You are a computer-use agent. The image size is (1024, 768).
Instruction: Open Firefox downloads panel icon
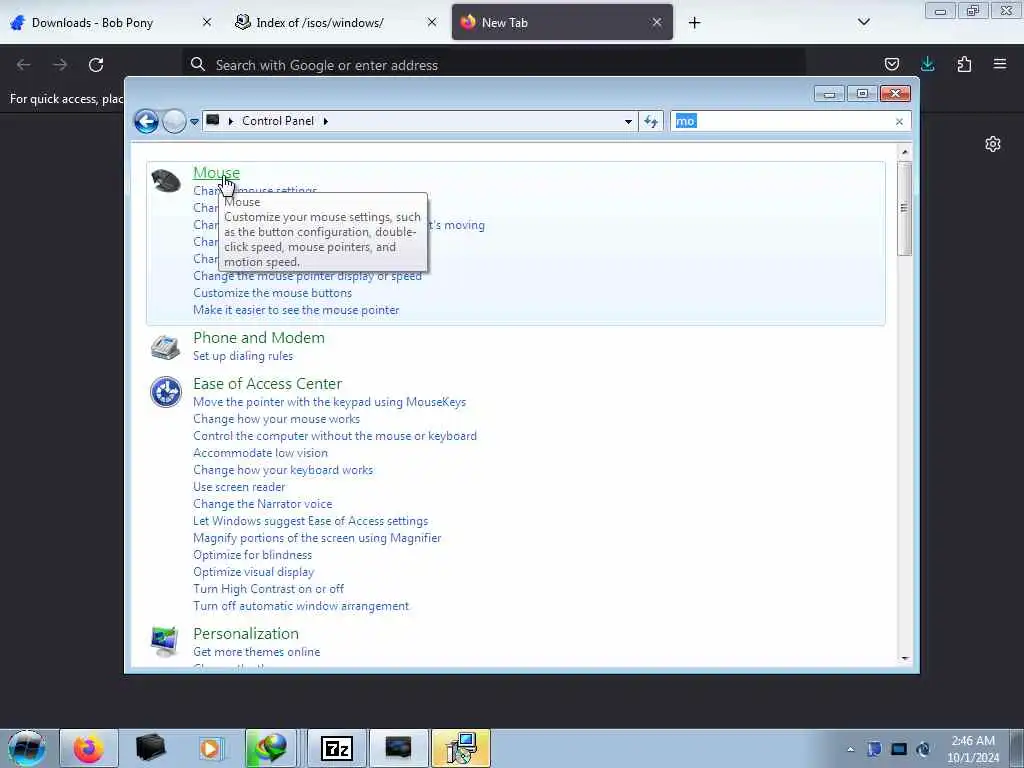[x=927, y=64]
